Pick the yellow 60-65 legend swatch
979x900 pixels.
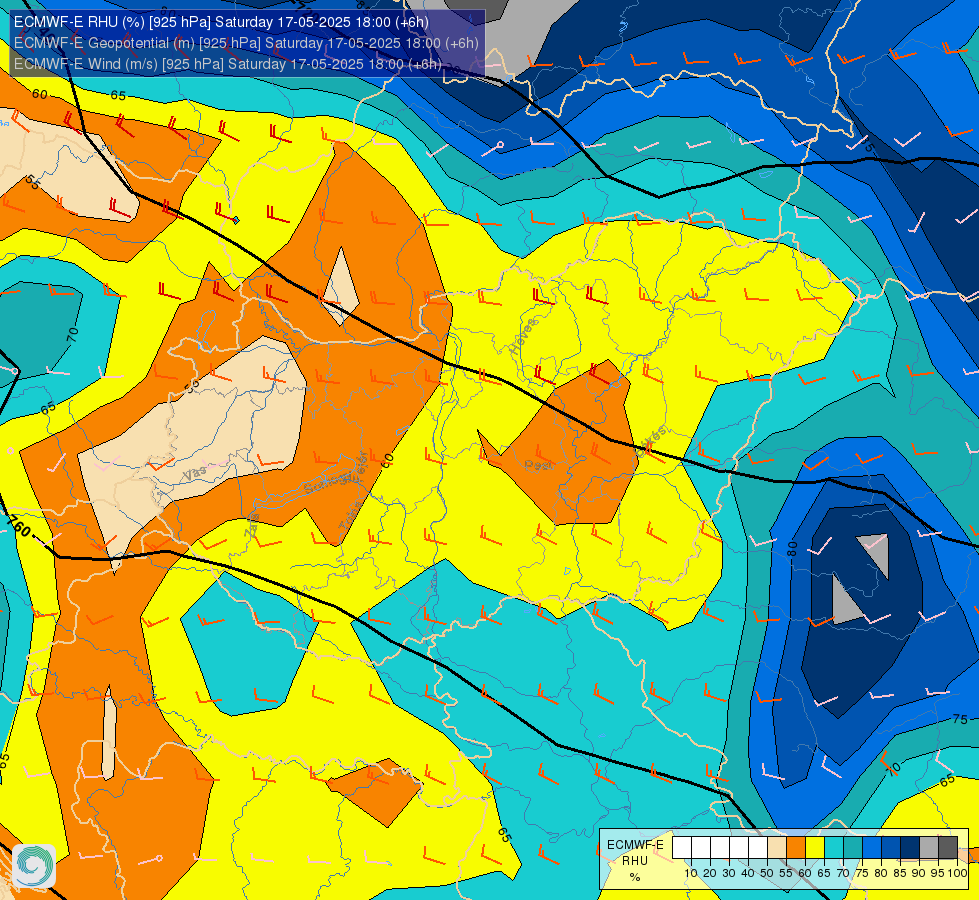click(x=815, y=848)
